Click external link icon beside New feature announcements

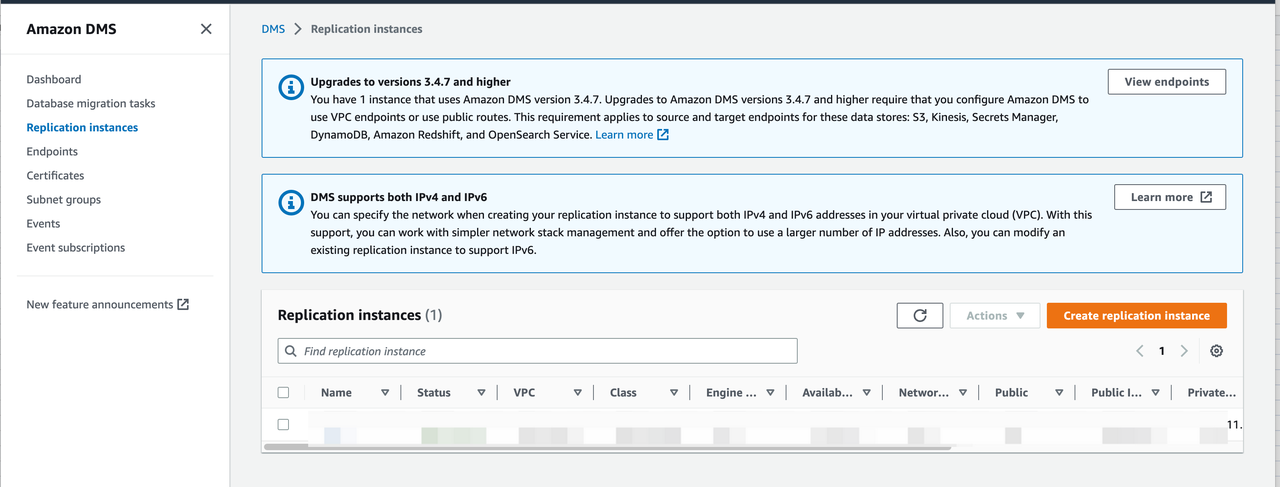(183, 304)
